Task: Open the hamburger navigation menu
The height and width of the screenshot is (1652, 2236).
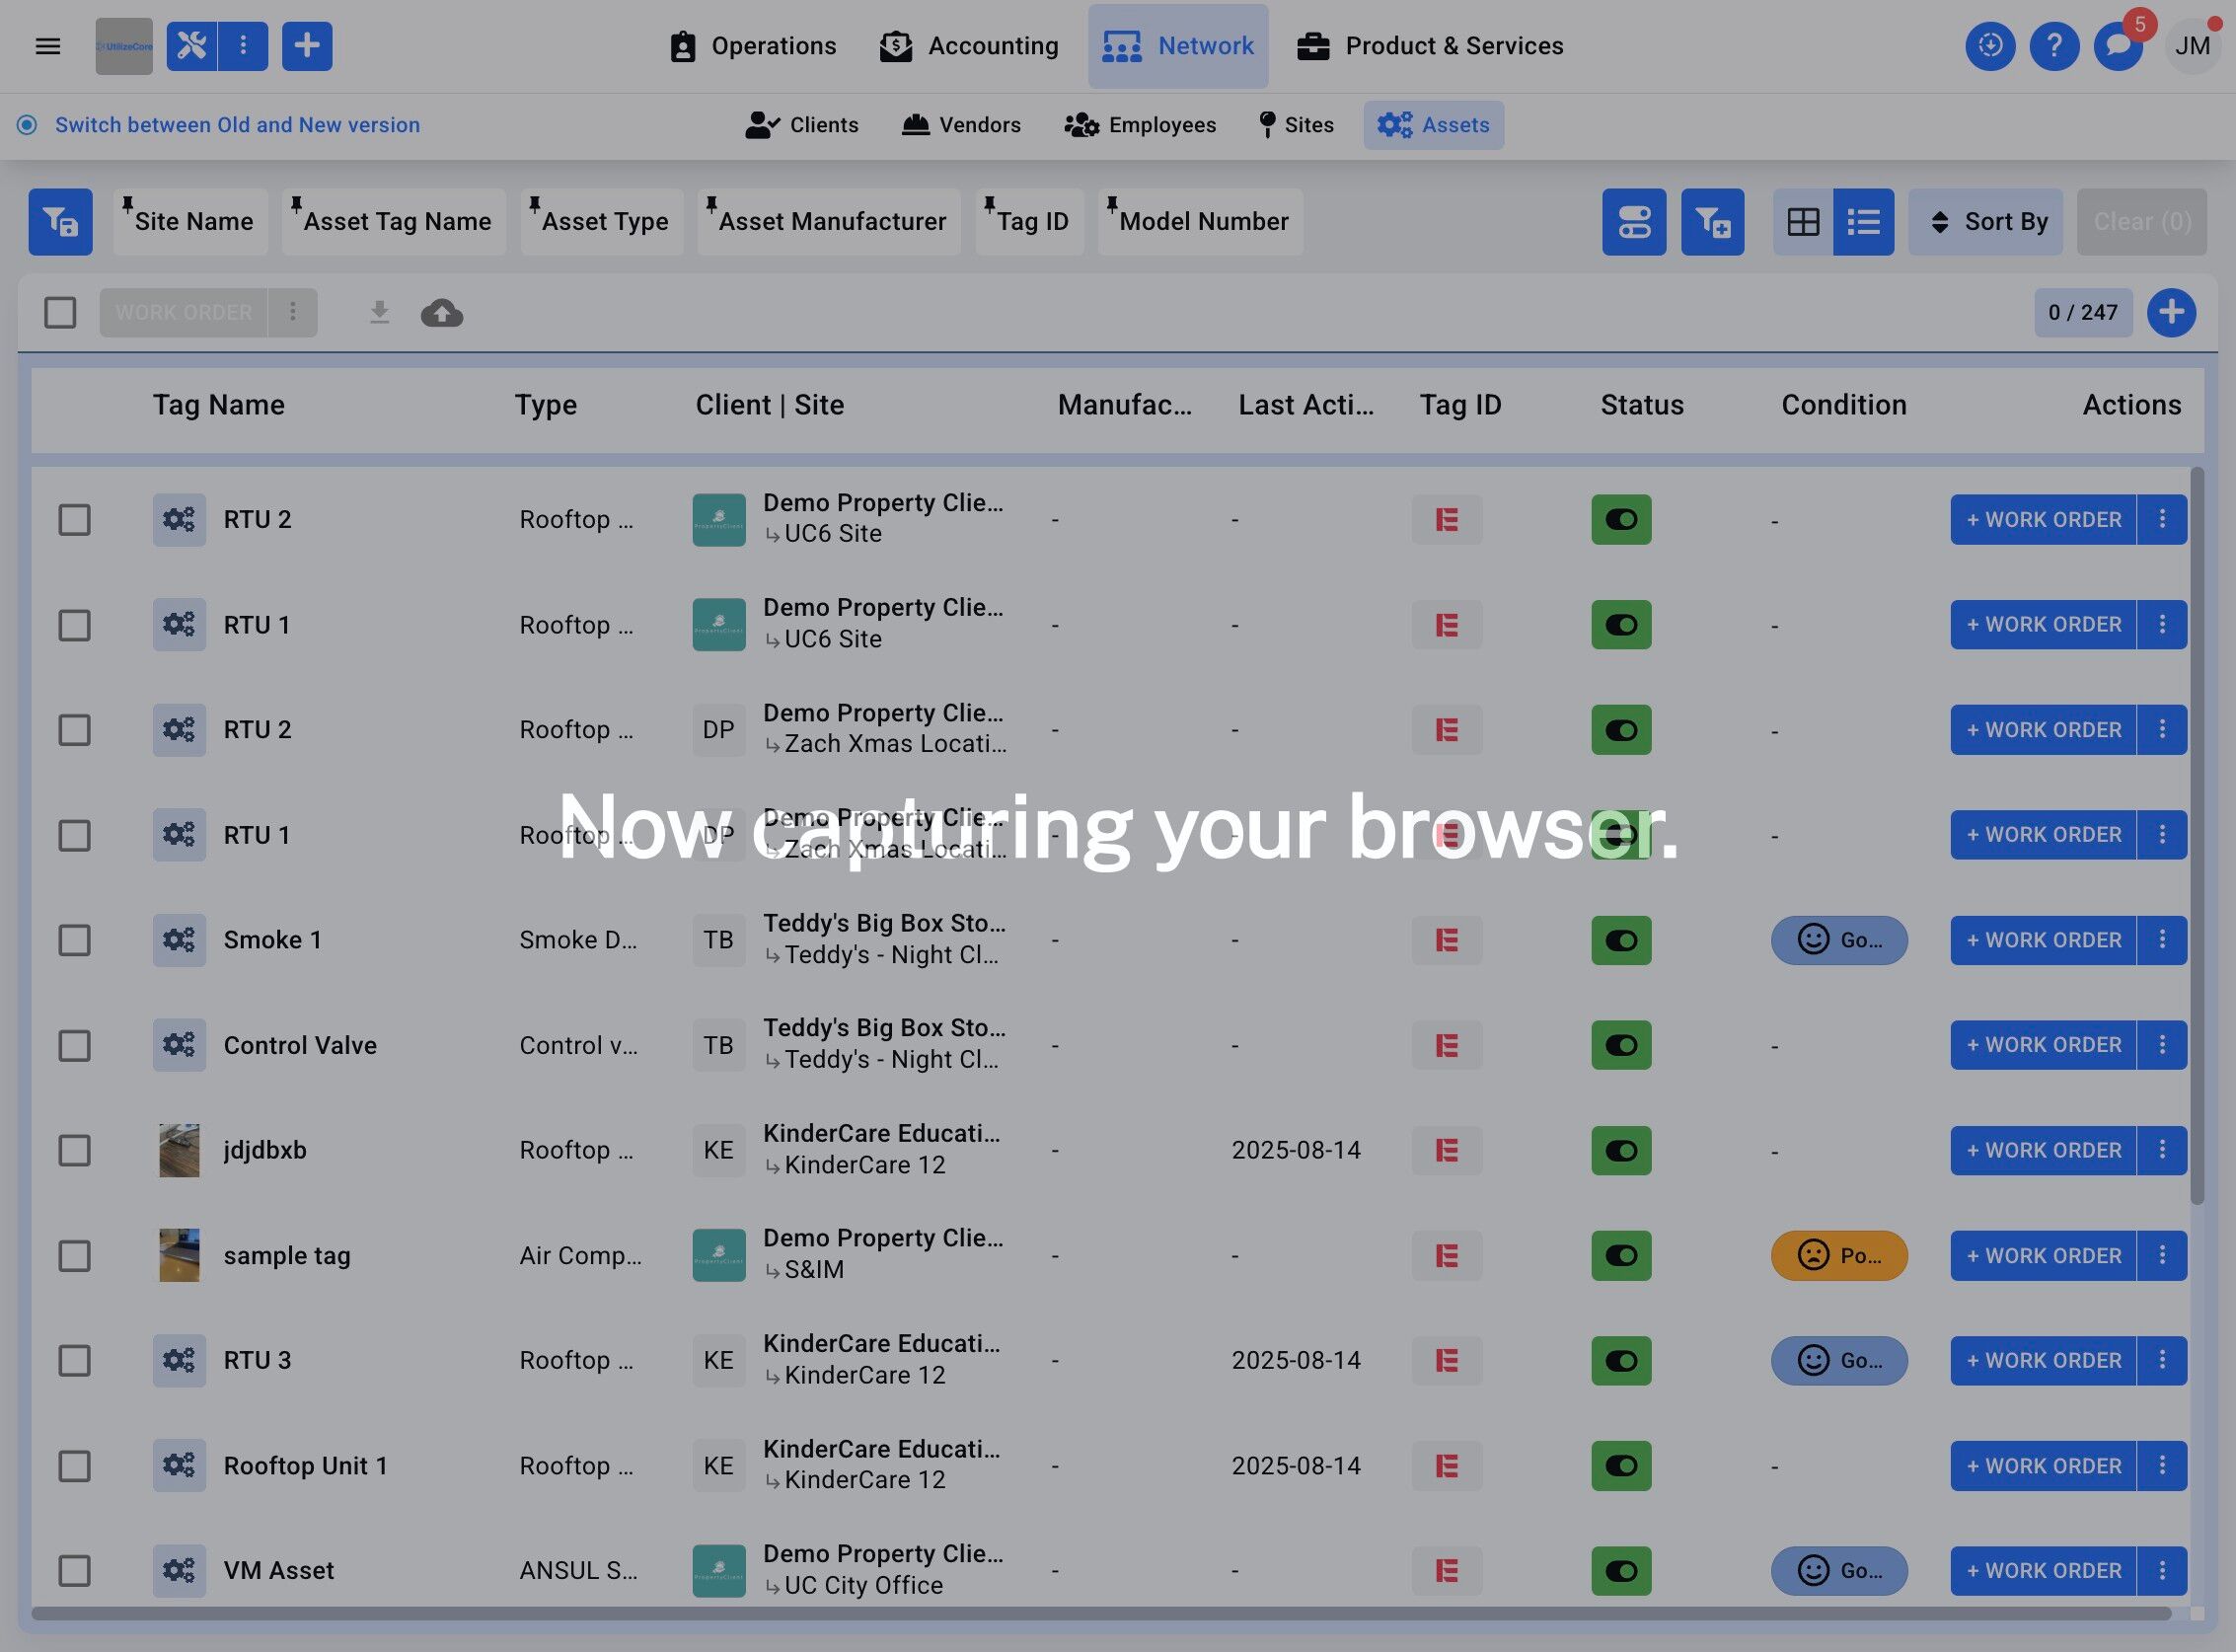Action: pos(48,46)
